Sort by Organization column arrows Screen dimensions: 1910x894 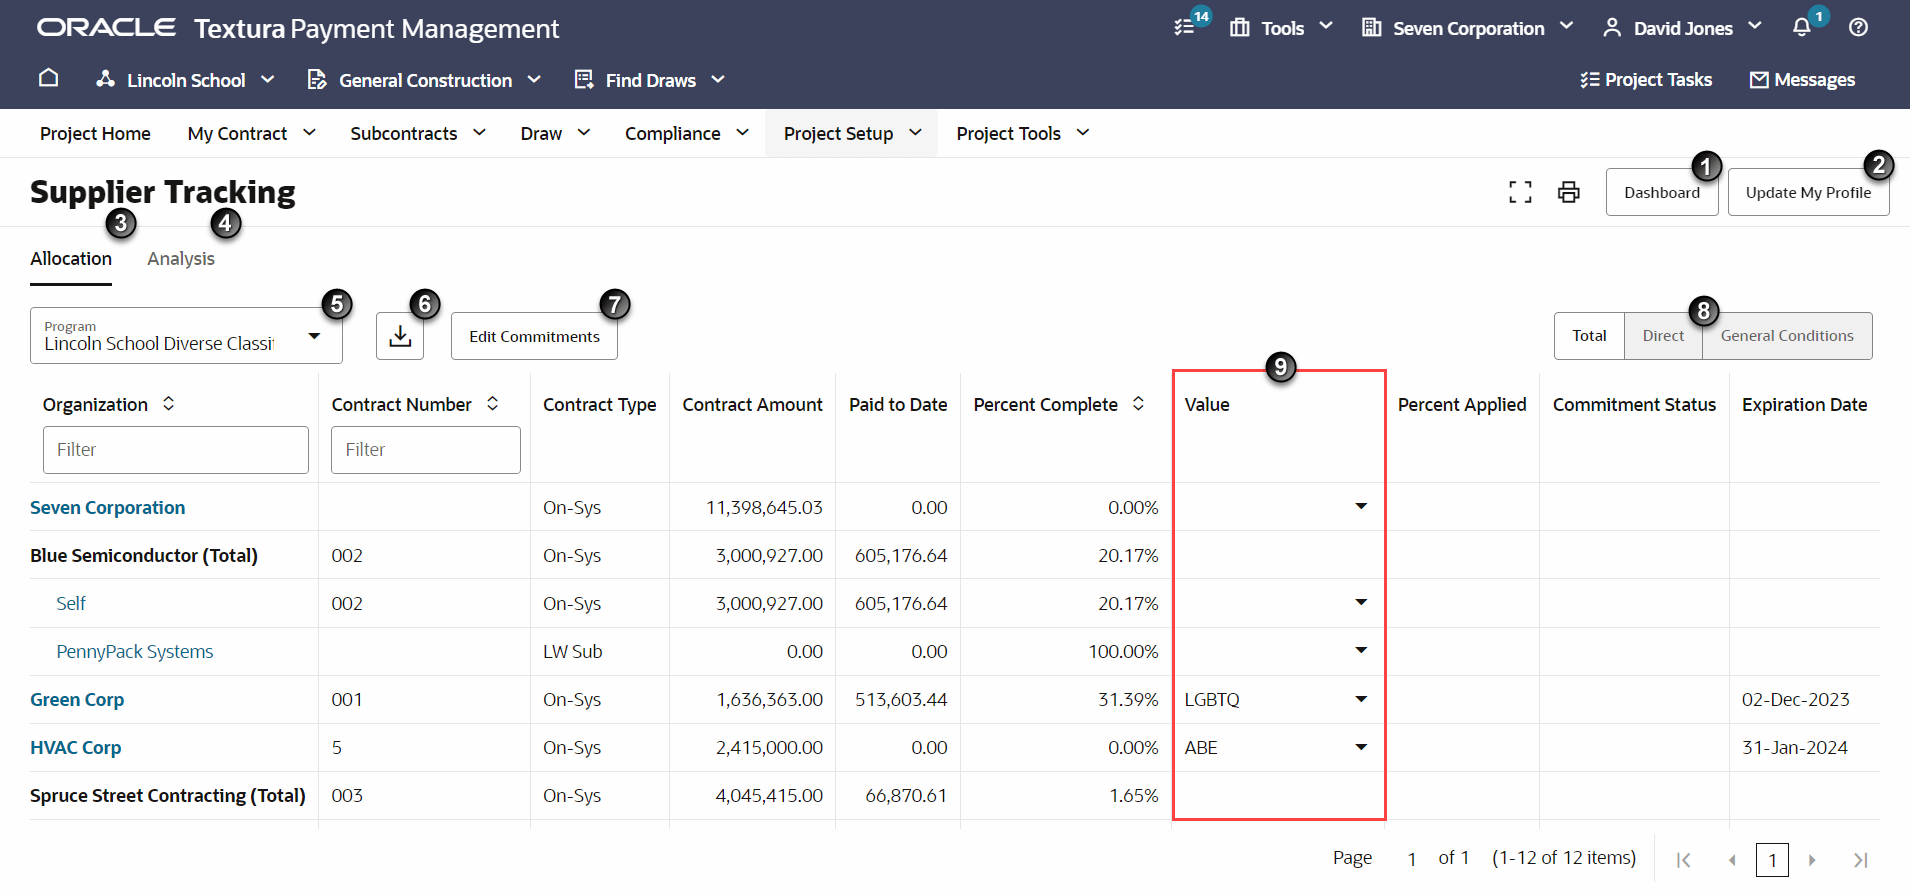point(169,403)
